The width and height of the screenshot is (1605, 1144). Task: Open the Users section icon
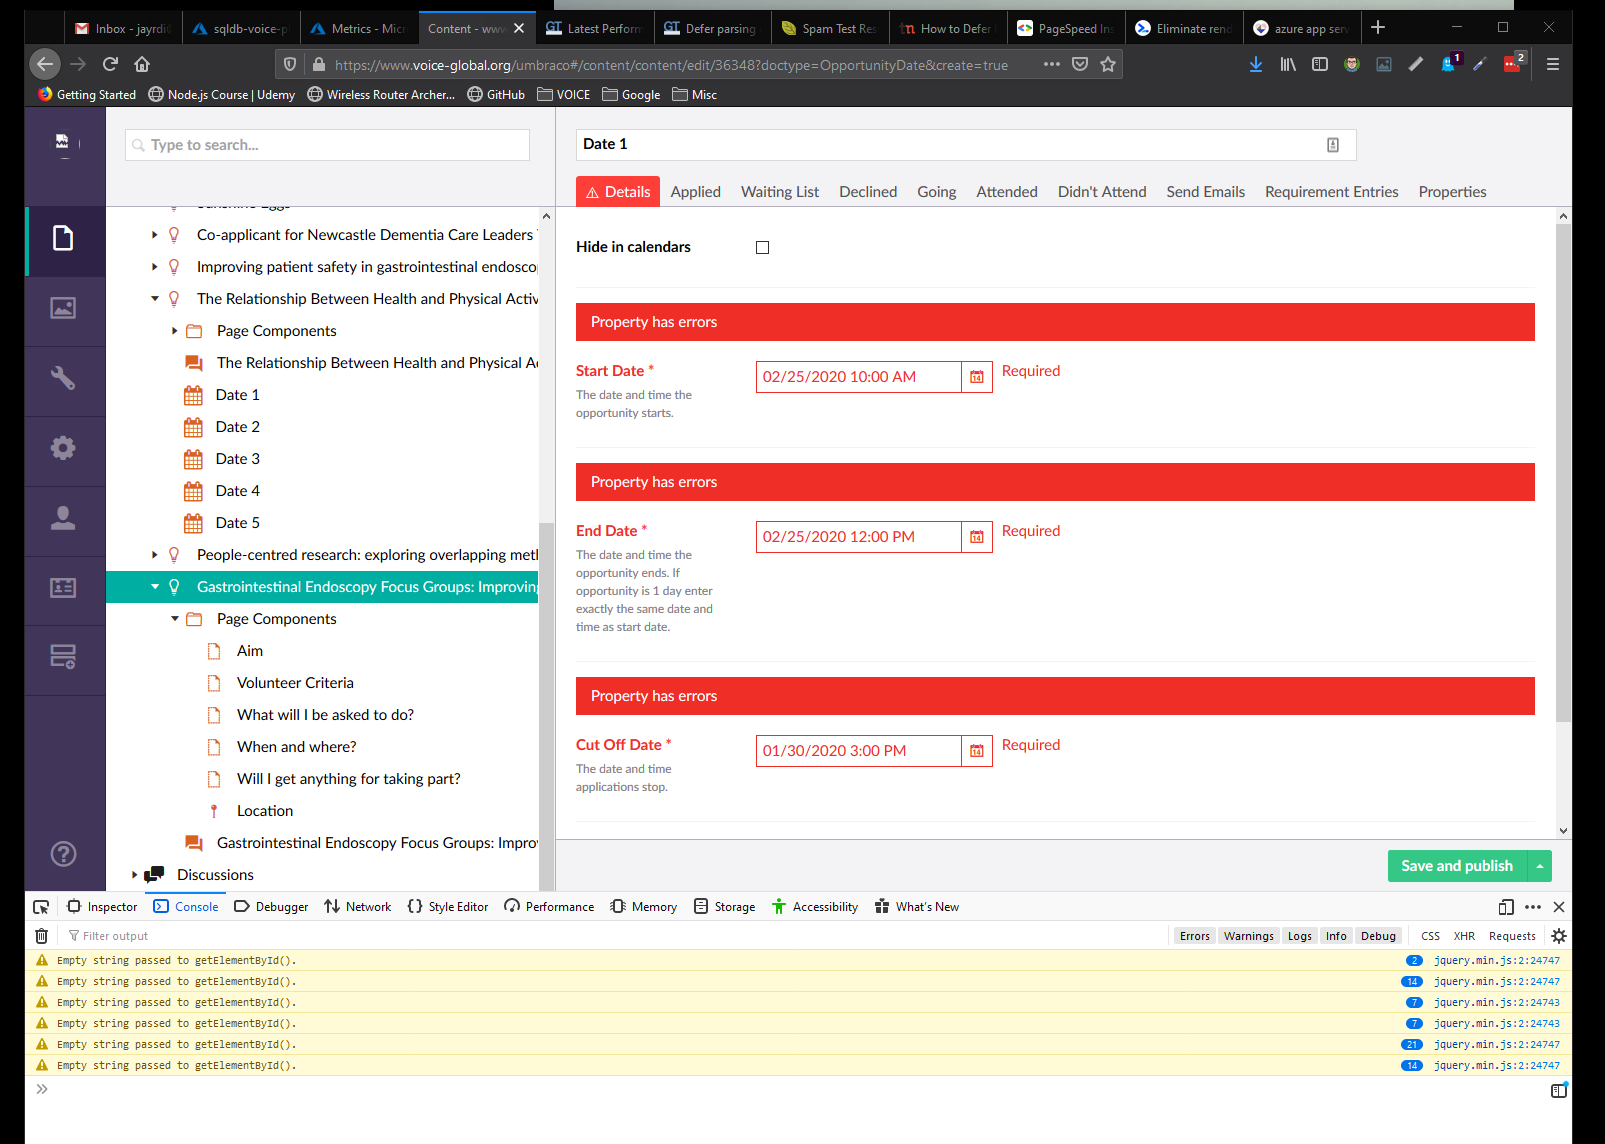pyautogui.click(x=63, y=518)
